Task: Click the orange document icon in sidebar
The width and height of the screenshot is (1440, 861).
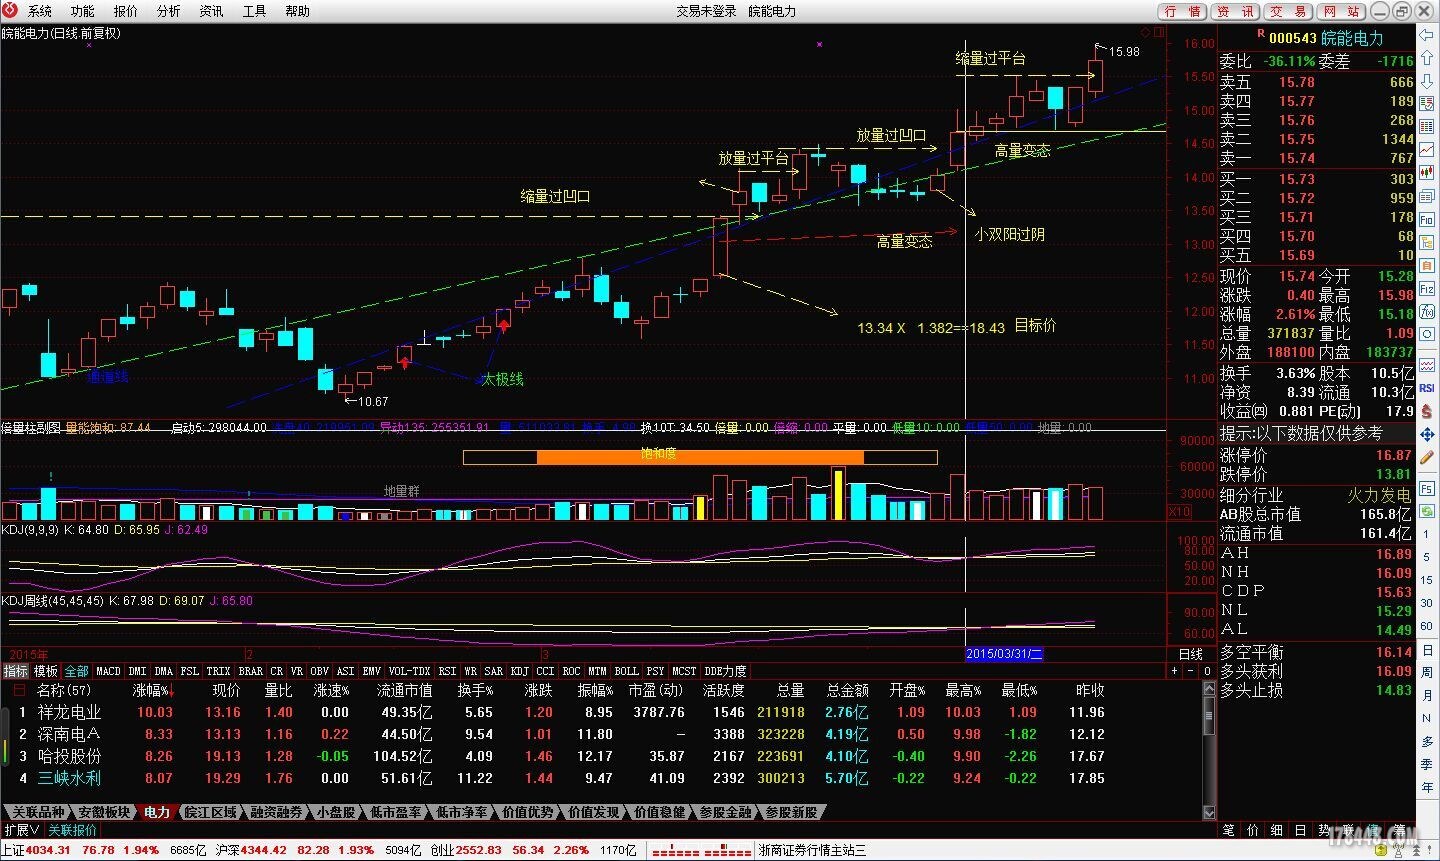Action: point(1427,265)
